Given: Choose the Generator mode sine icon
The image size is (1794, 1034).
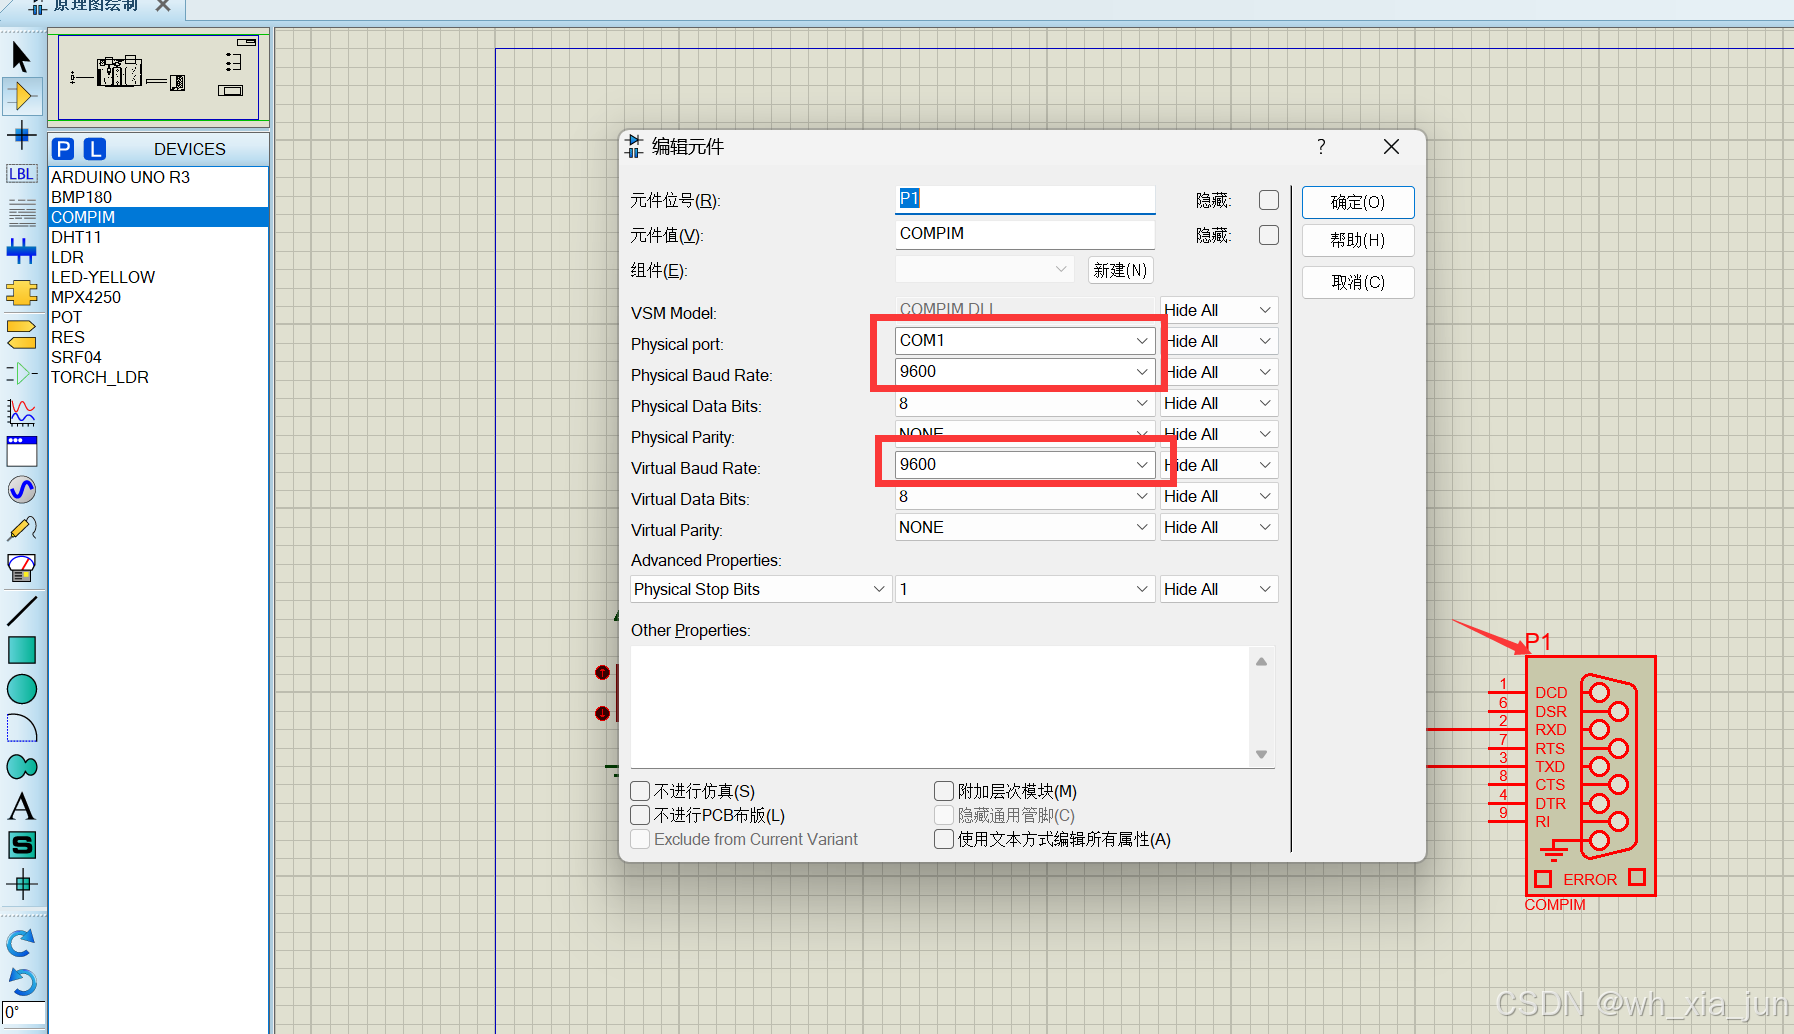Looking at the screenshot, I should point(21,490).
